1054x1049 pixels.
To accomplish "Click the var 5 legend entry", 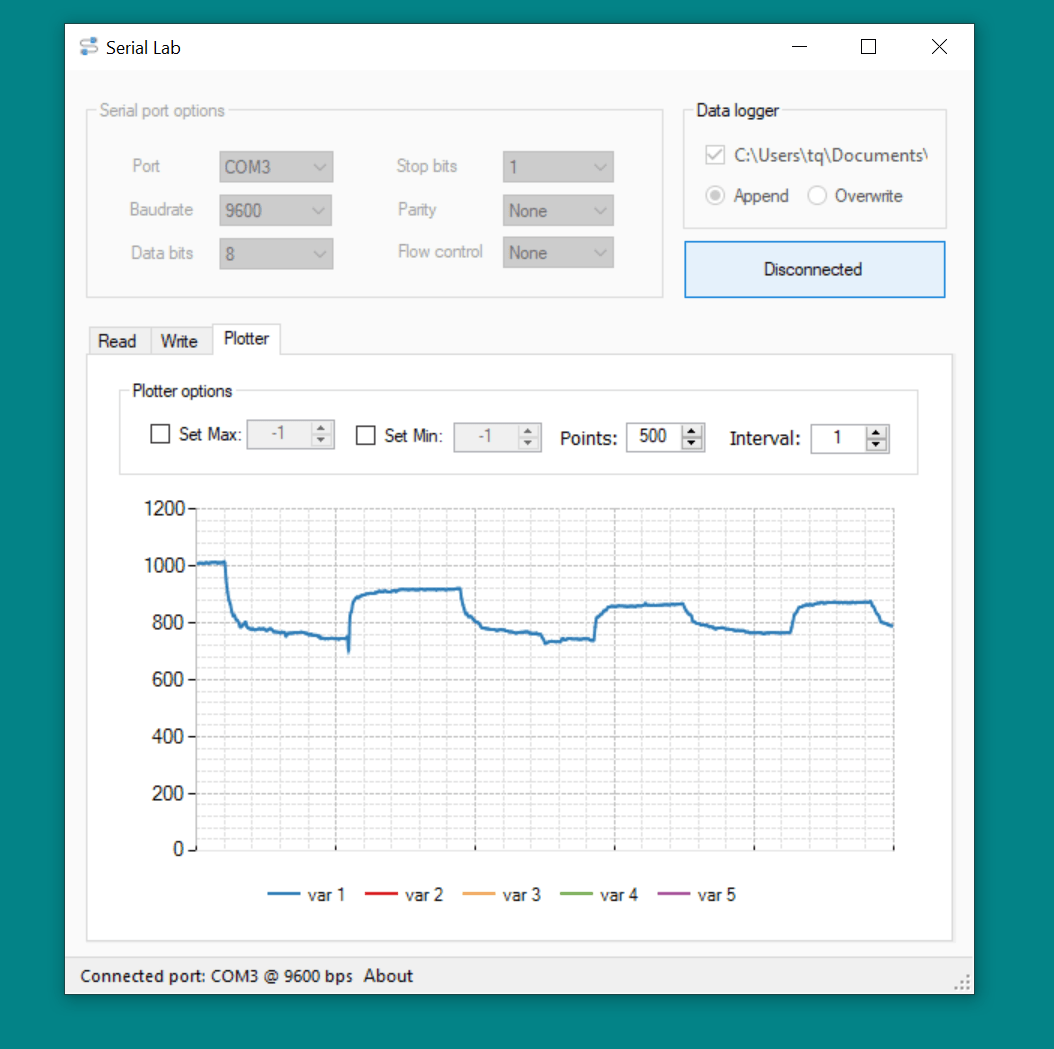I will [x=696, y=895].
